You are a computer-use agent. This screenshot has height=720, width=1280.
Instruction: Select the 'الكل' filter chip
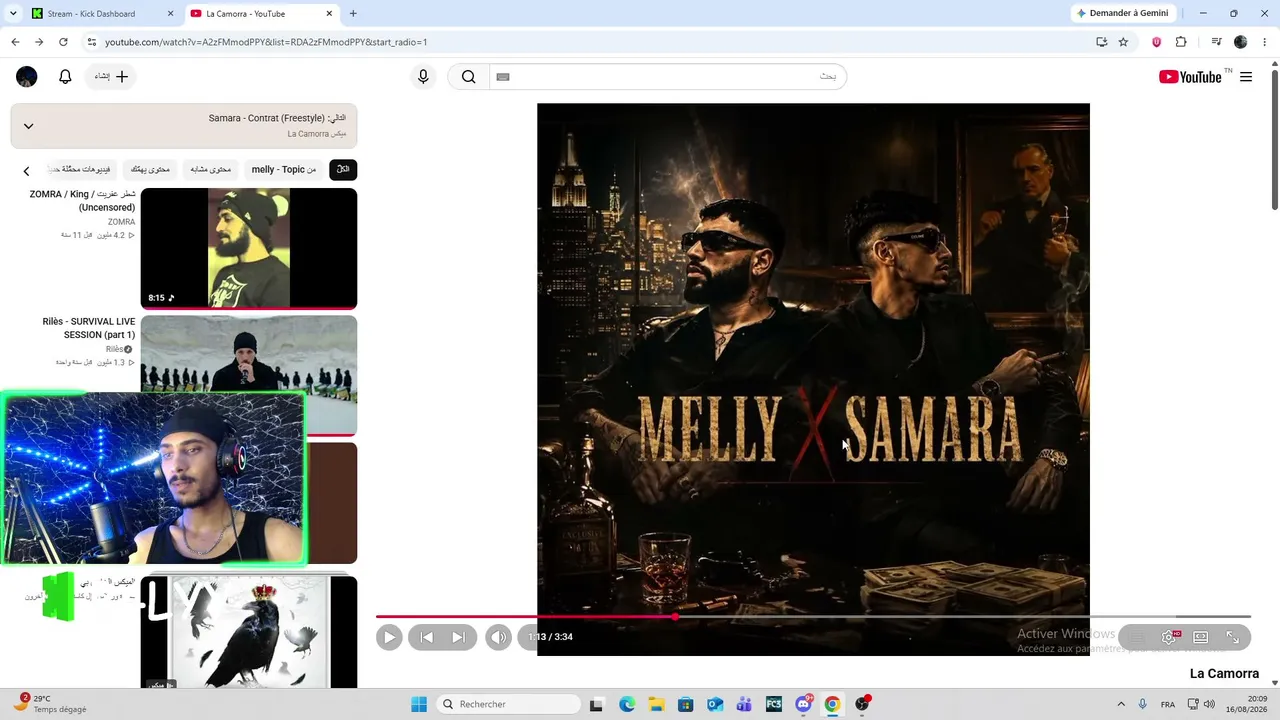pos(343,170)
